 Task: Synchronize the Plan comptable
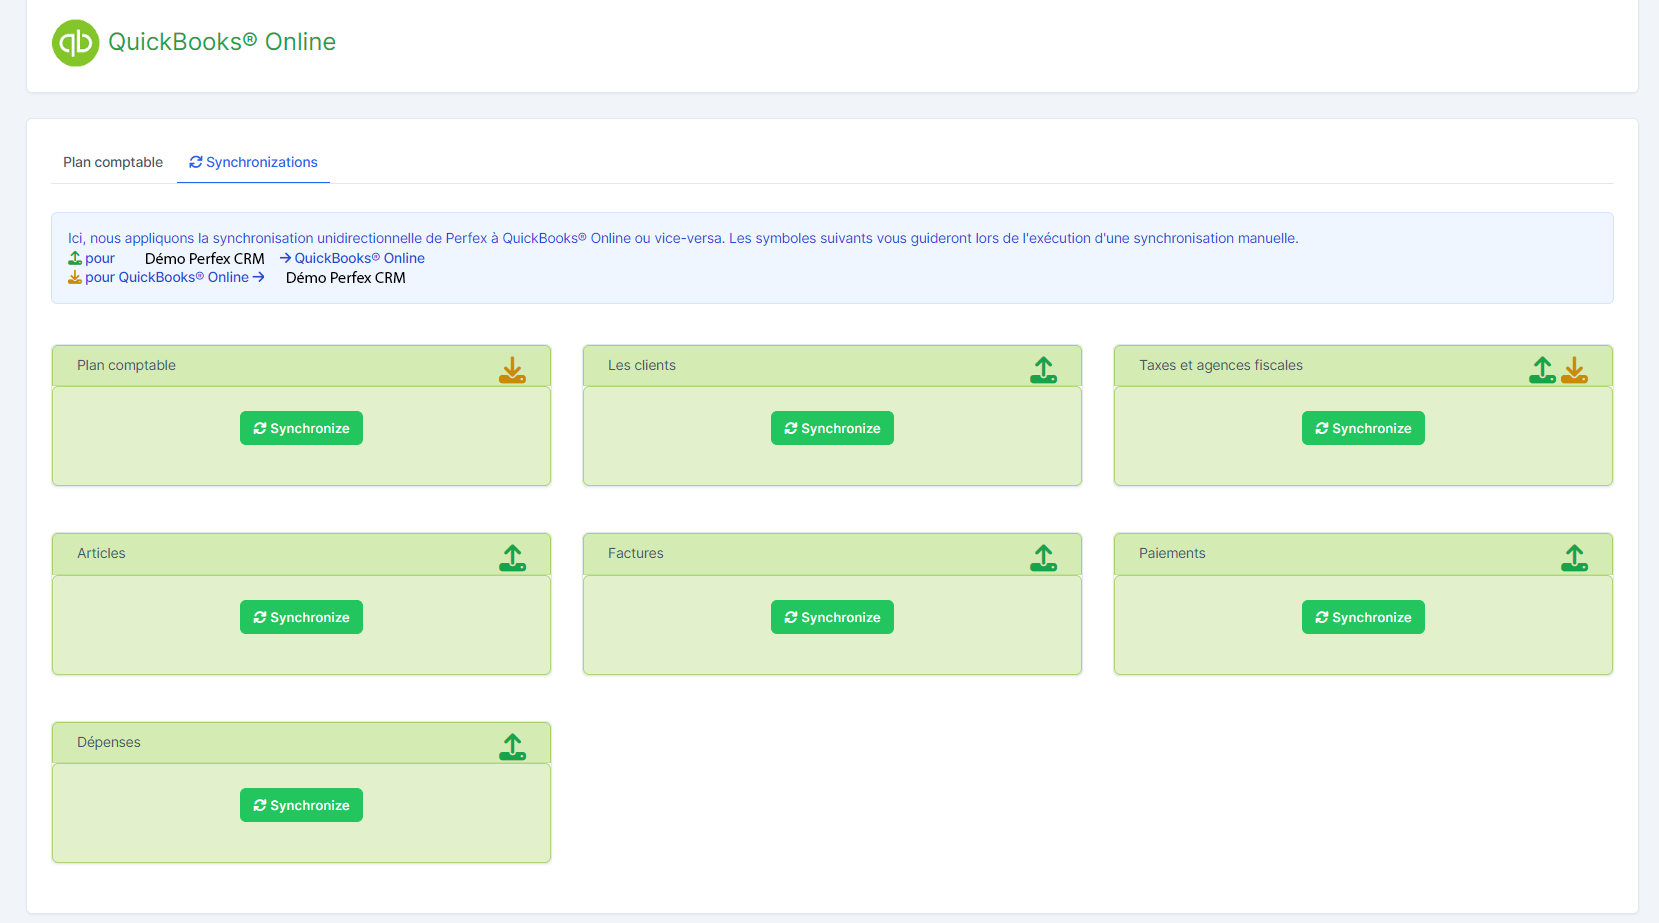tap(301, 428)
